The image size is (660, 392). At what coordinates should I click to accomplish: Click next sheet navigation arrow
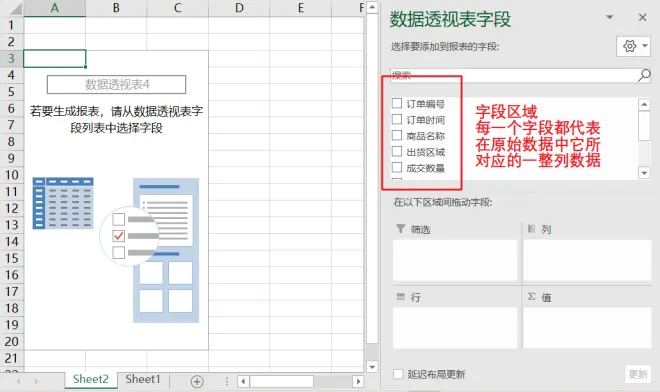pyautogui.click(x=37, y=381)
